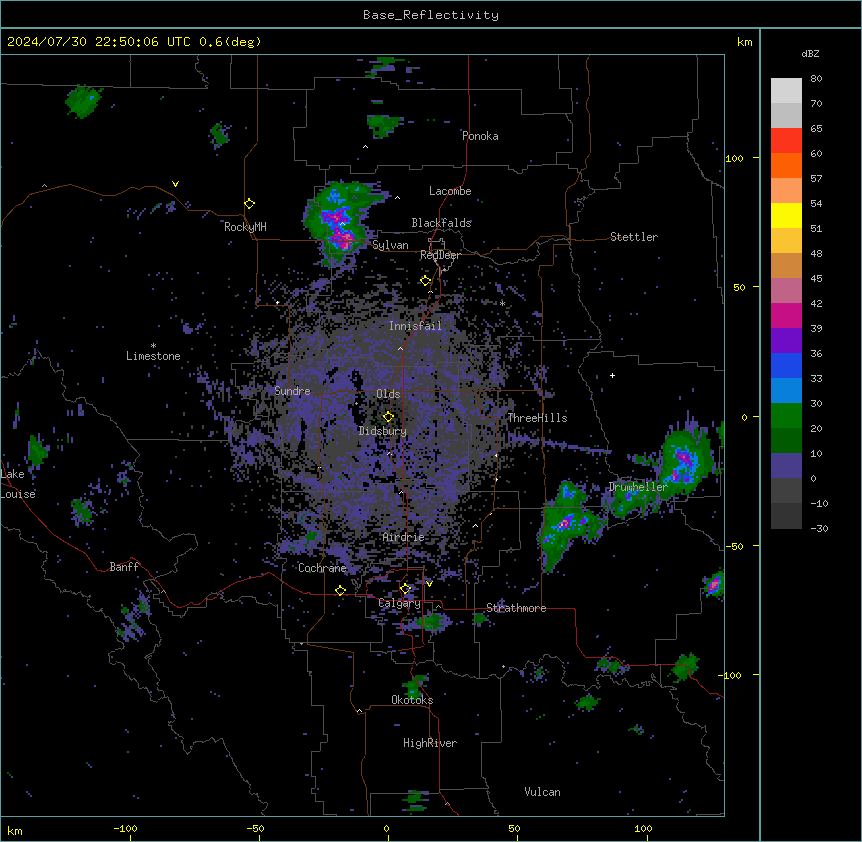This screenshot has height=842, width=862.
Task: Click the yellow v marker northeast of Calgary
Action: point(429,584)
